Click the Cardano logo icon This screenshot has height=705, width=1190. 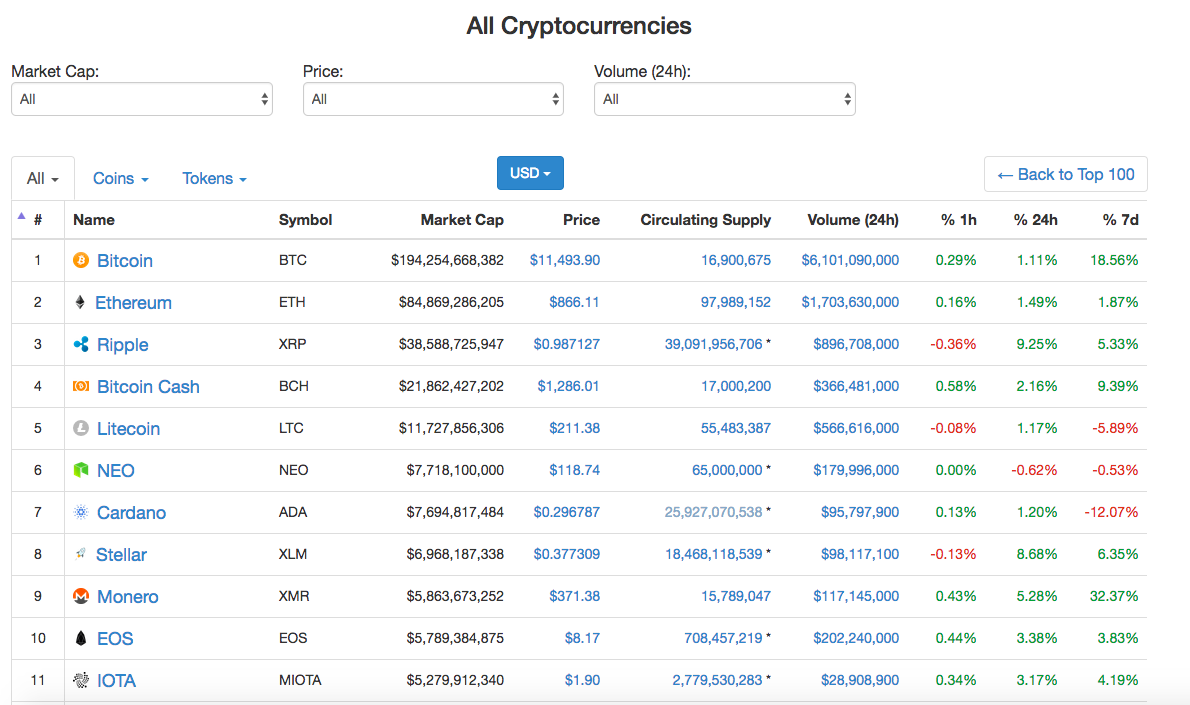(x=80, y=512)
